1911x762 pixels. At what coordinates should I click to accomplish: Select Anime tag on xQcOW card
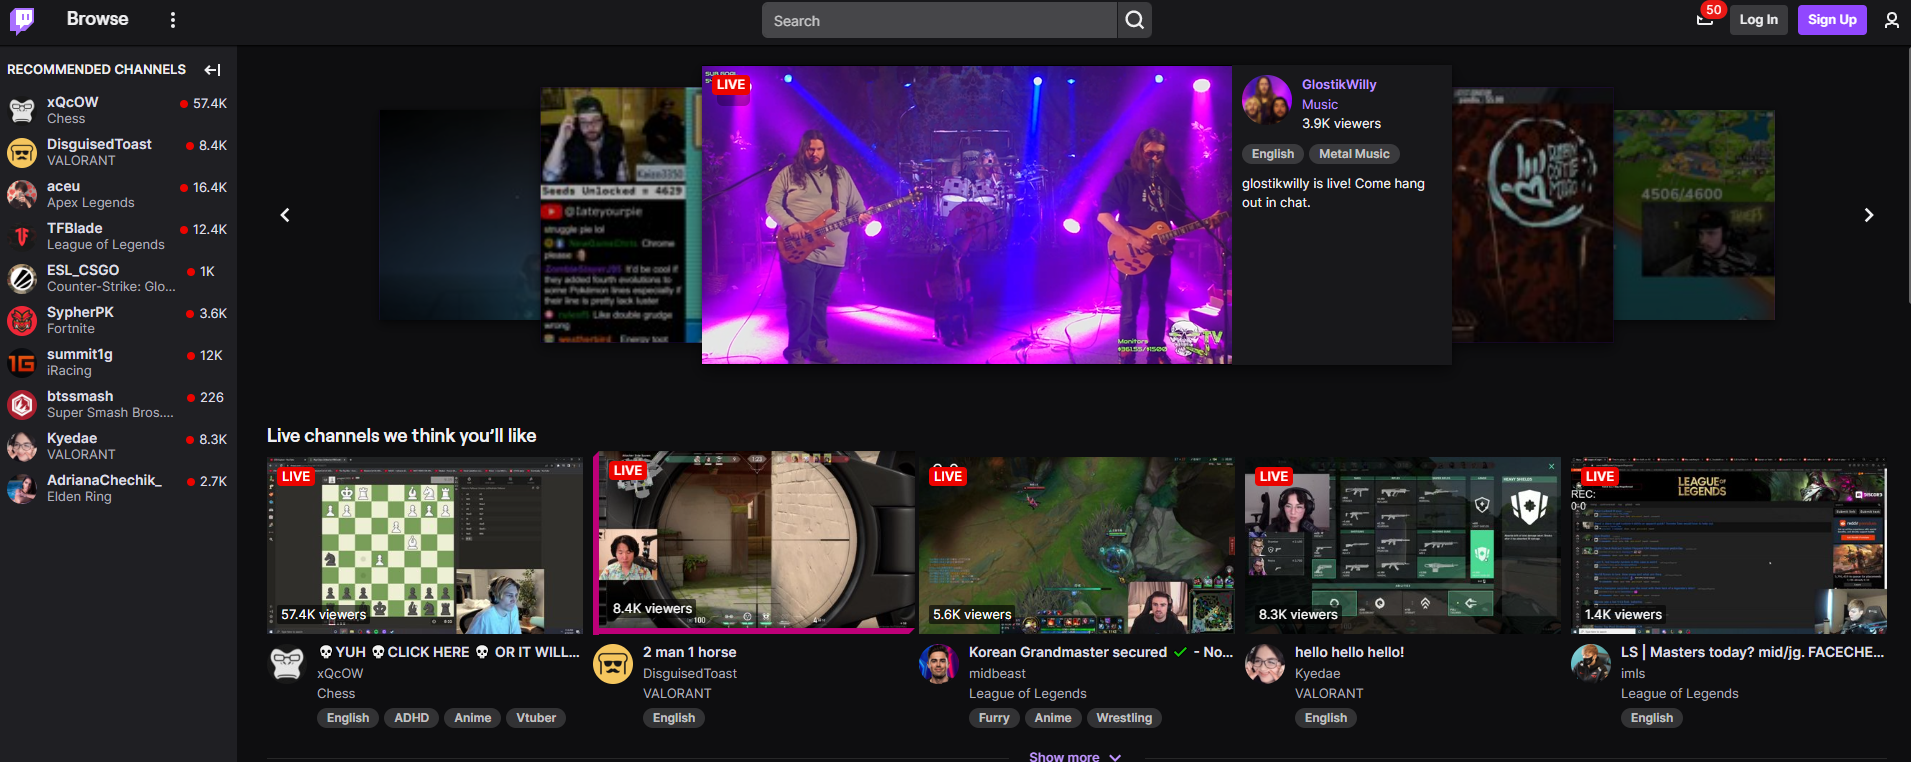coord(473,718)
